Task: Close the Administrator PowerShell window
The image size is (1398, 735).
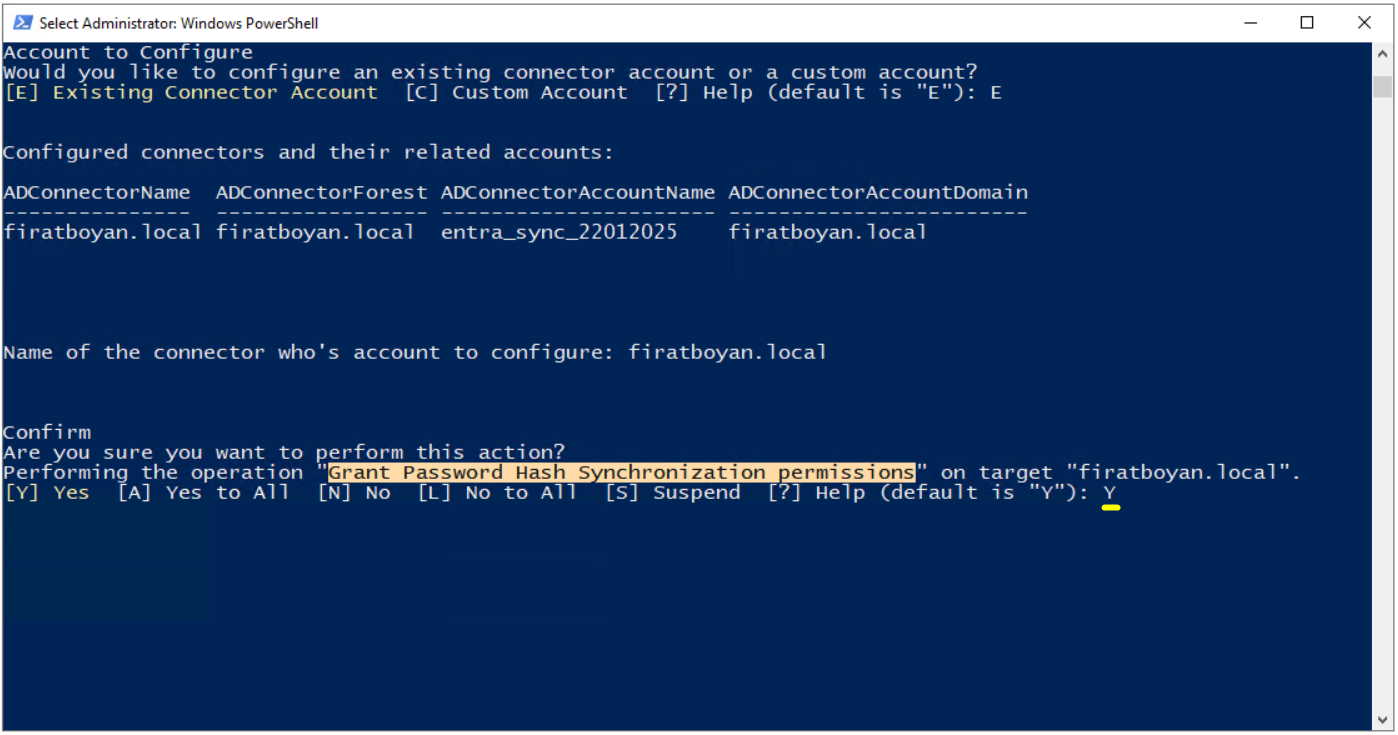Action: (x=1364, y=22)
